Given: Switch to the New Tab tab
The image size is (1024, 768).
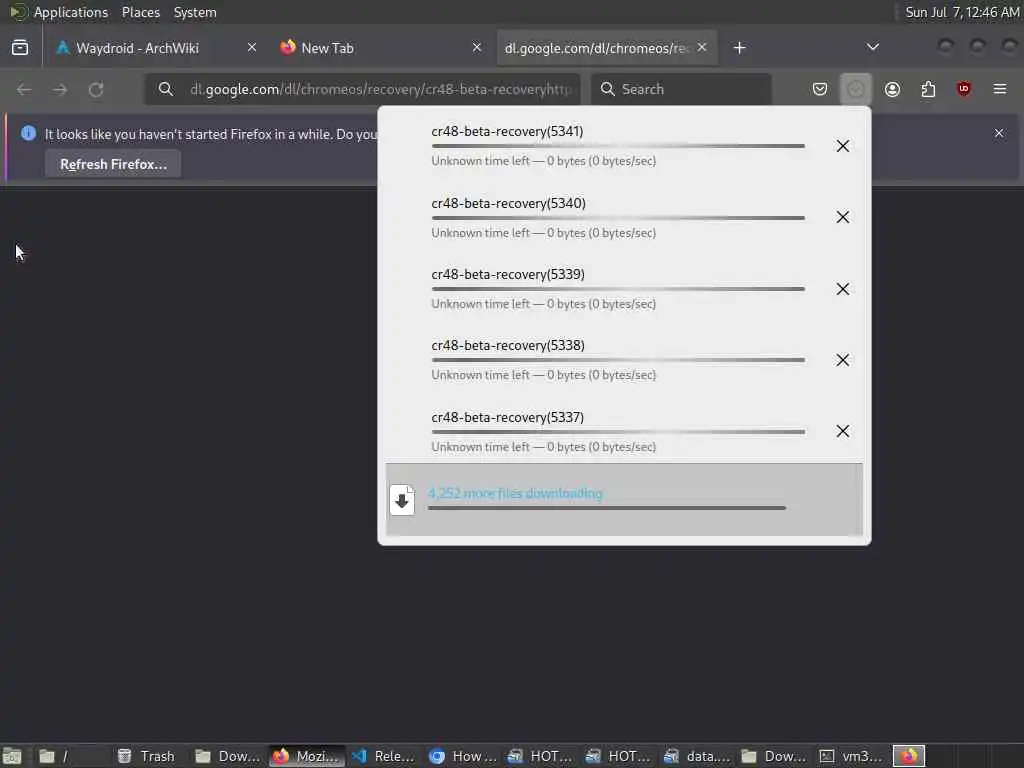Looking at the screenshot, I should (x=327, y=48).
